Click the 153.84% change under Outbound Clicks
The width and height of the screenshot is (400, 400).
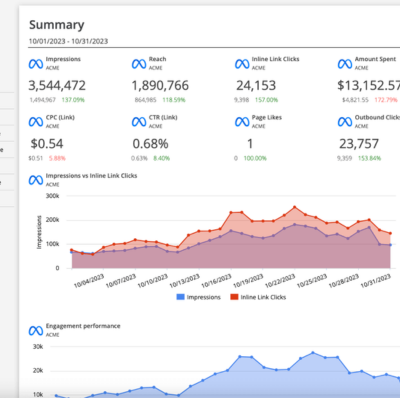click(369, 158)
